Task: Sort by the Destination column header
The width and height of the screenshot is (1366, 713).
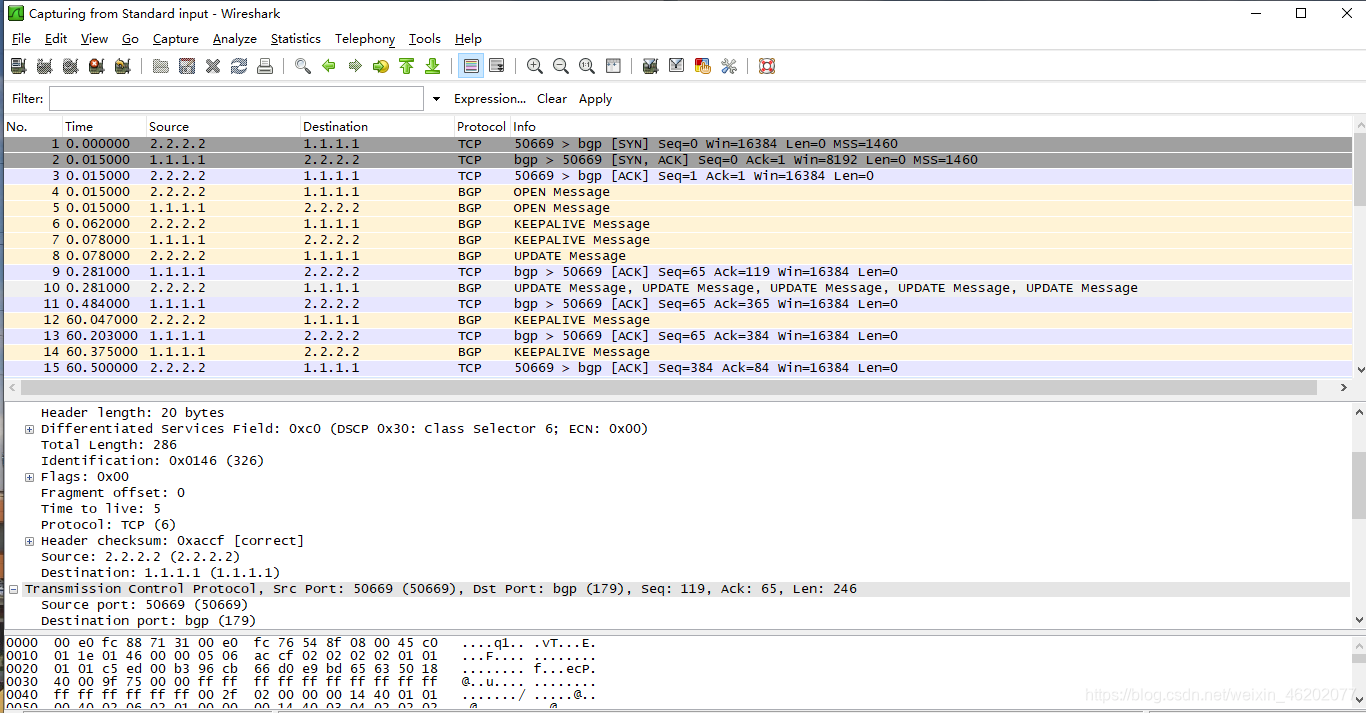Action: pos(377,127)
